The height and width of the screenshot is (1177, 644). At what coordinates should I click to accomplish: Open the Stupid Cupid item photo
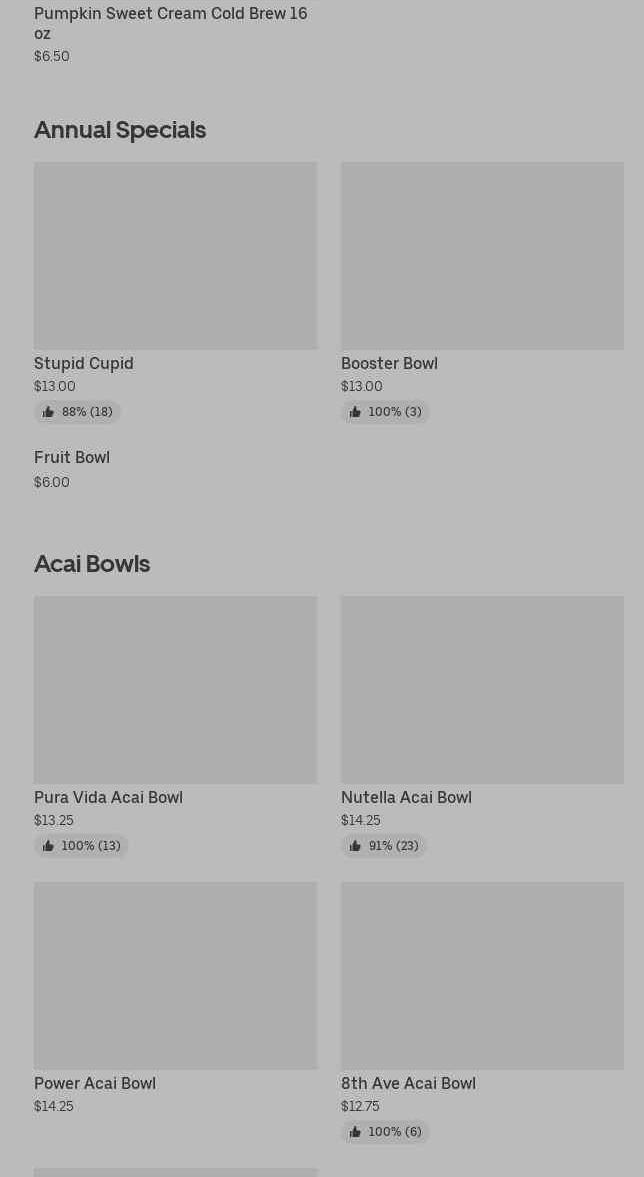tap(175, 256)
